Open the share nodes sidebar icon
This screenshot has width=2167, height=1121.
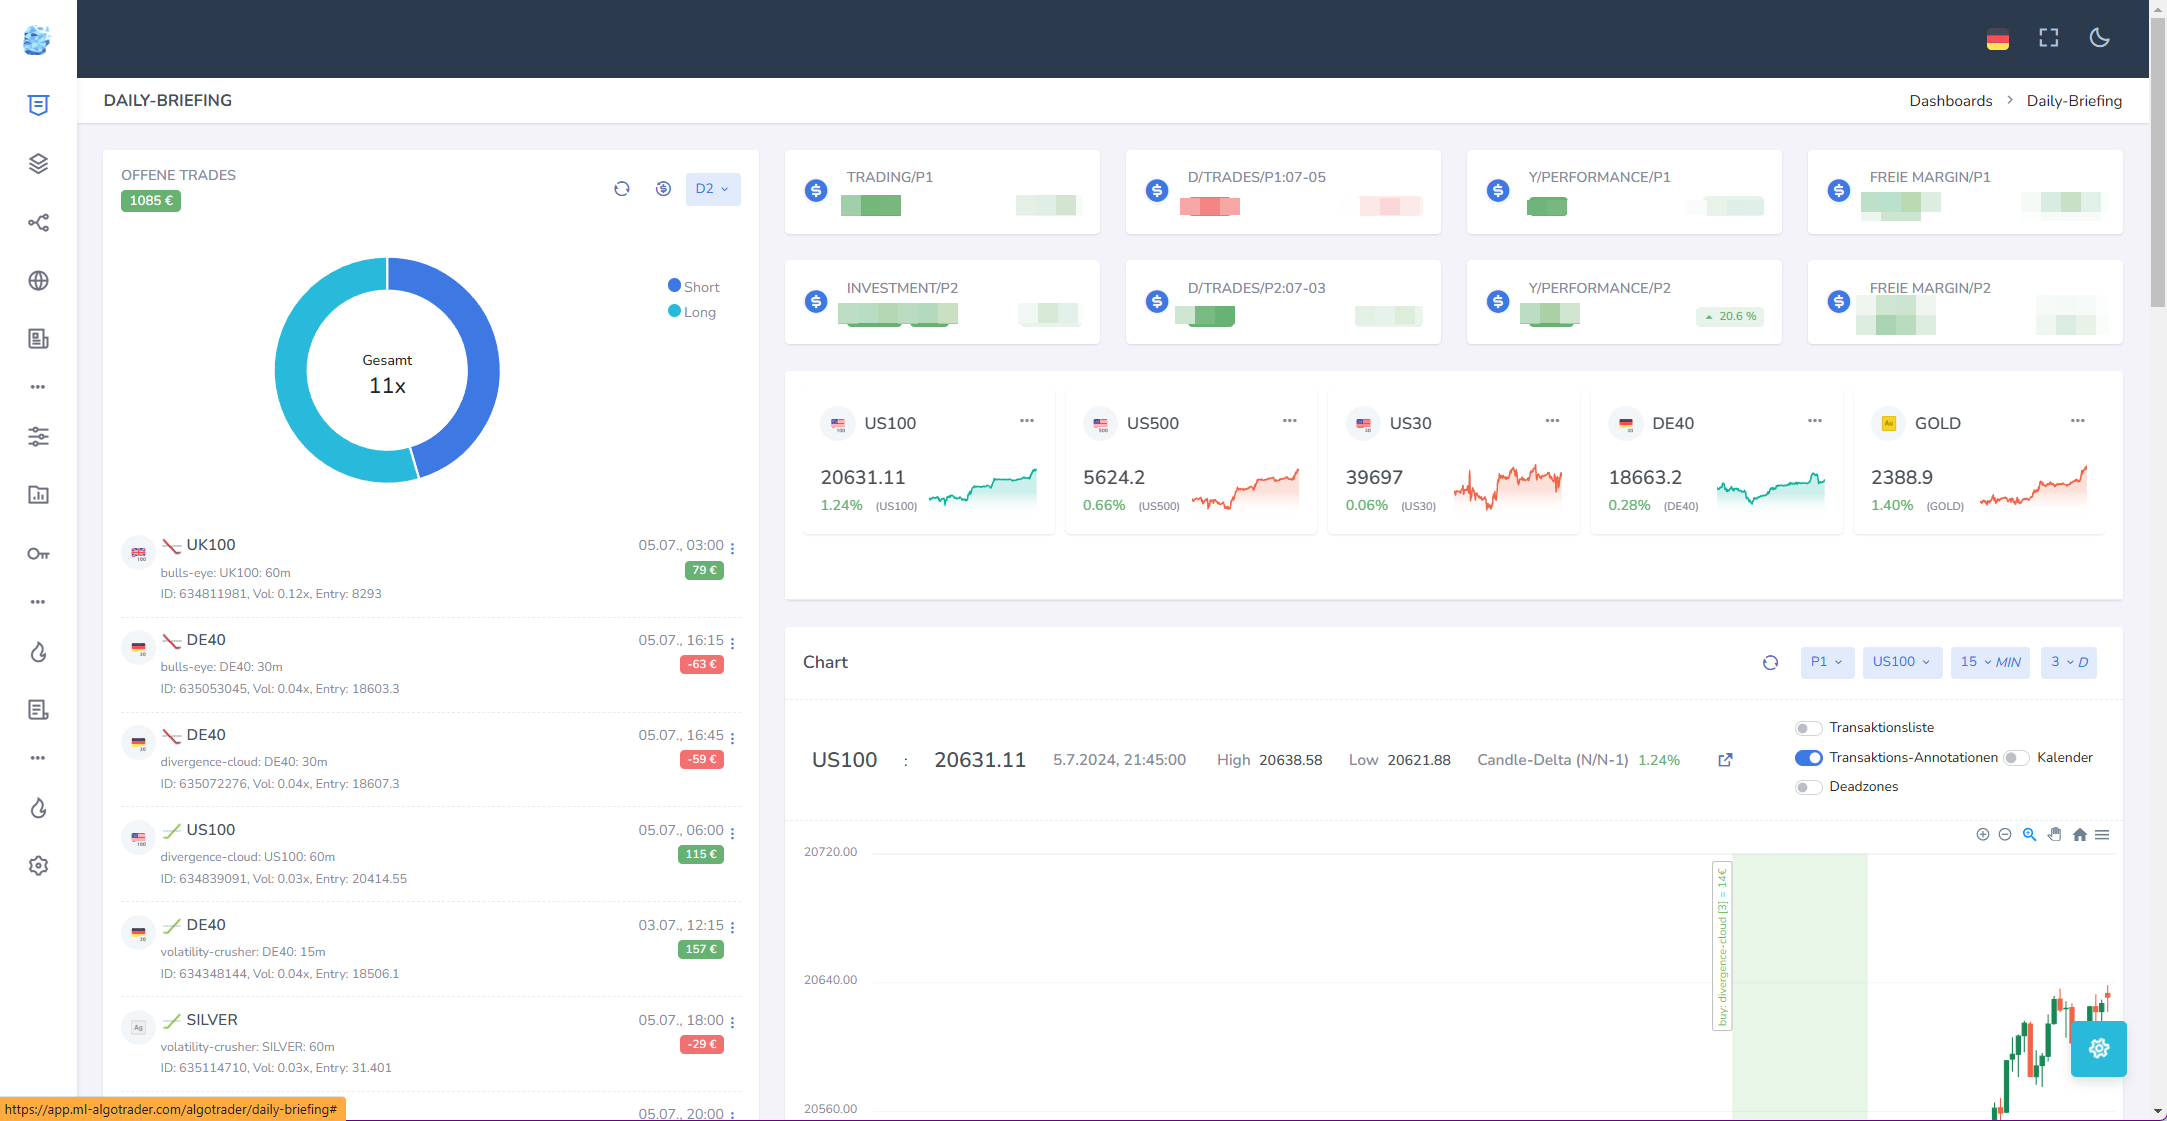pyautogui.click(x=38, y=222)
